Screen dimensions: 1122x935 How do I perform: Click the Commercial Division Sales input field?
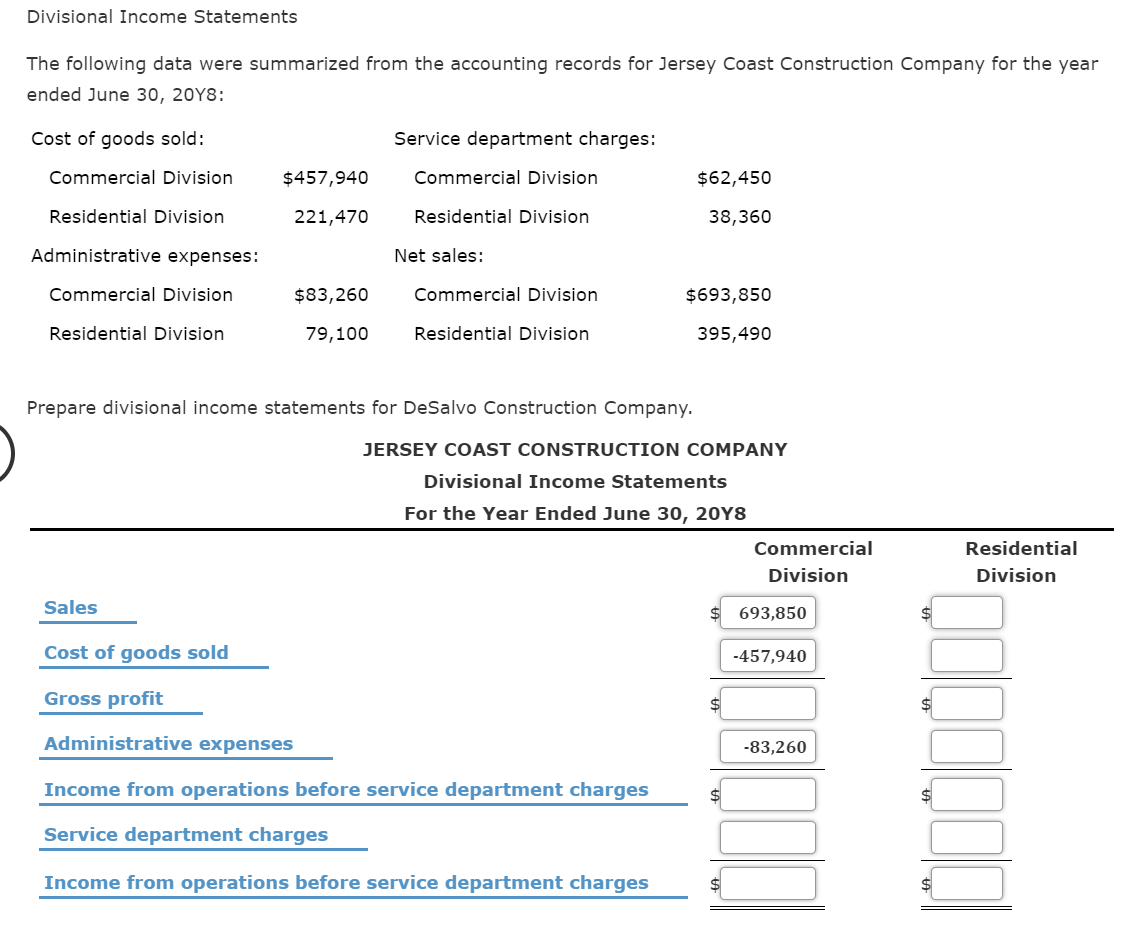tap(768, 613)
